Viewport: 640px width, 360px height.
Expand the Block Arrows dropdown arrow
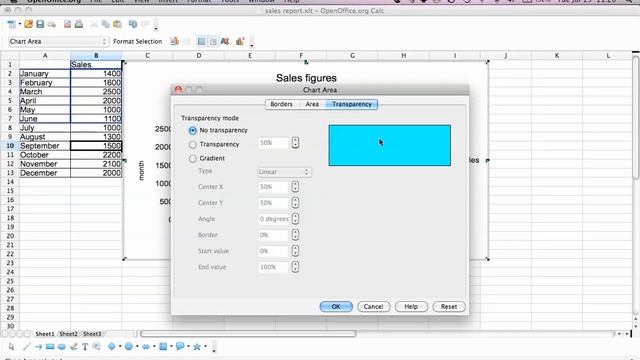154,347
